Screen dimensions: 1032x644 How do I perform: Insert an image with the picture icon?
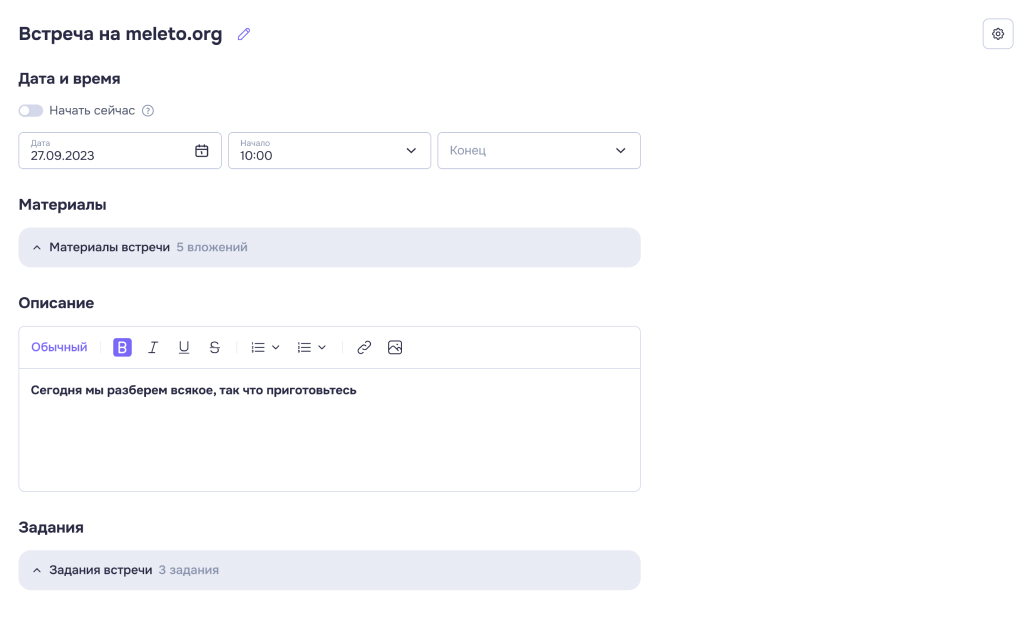tap(395, 347)
